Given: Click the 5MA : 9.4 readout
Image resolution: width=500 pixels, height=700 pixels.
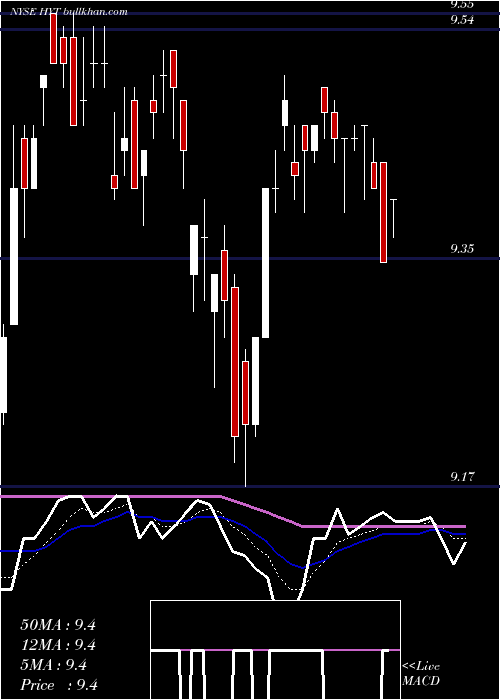Looking at the screenshot, I should coord(54,665).
